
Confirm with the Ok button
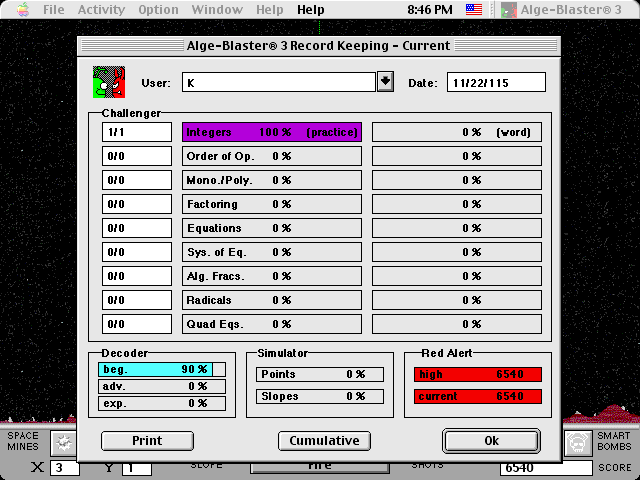click(x=491, y=441)
